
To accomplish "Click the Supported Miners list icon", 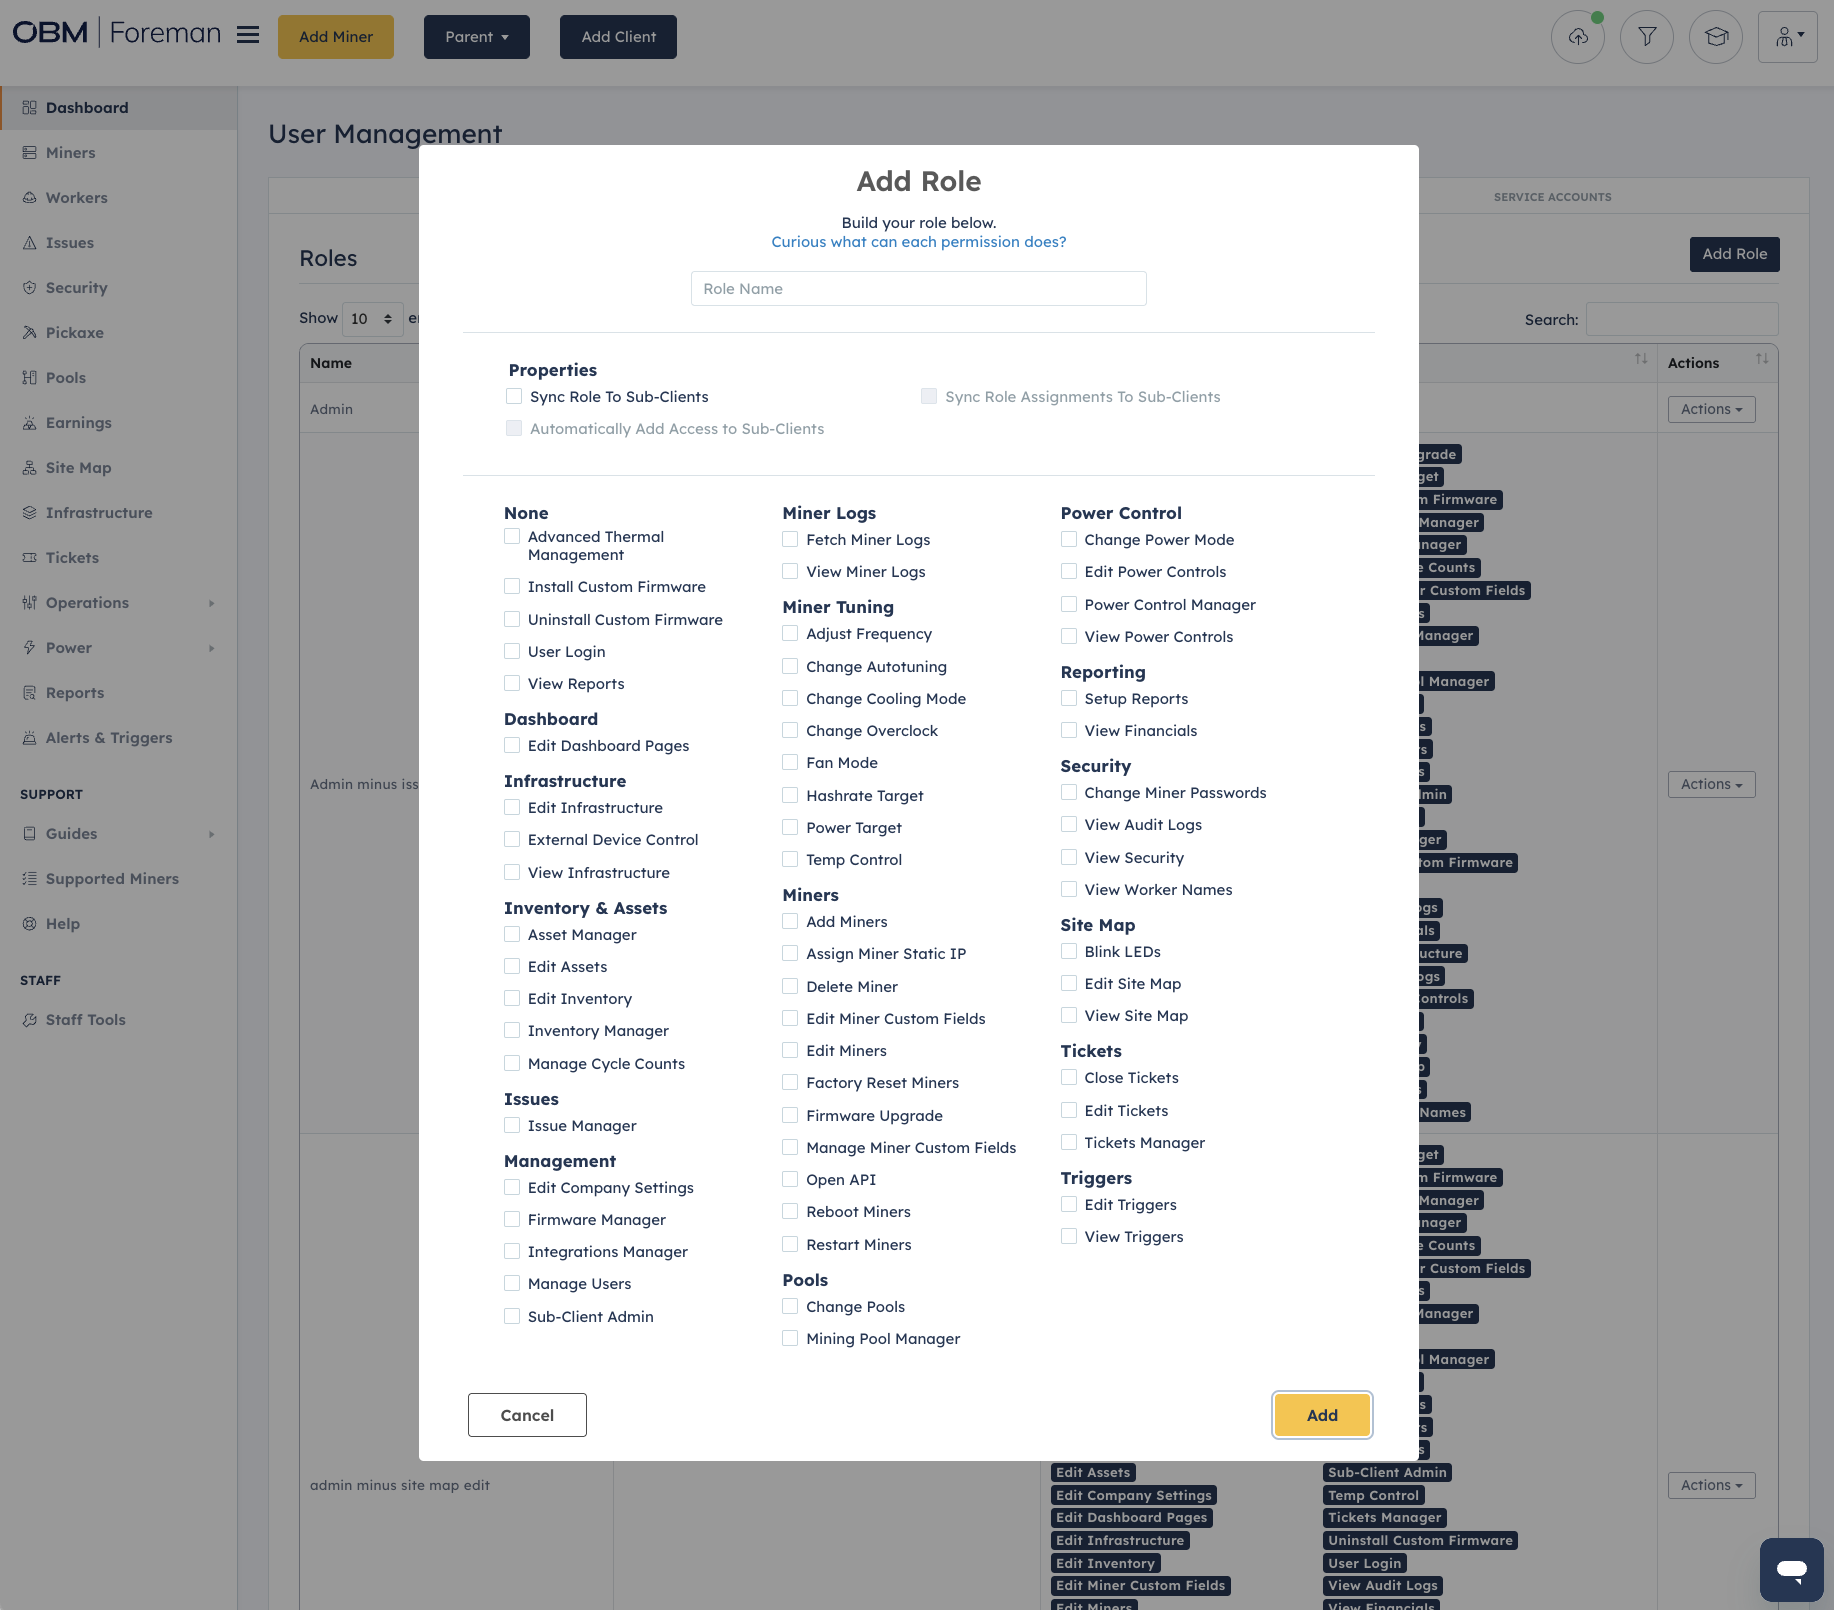I will click(x=29, y=879).
